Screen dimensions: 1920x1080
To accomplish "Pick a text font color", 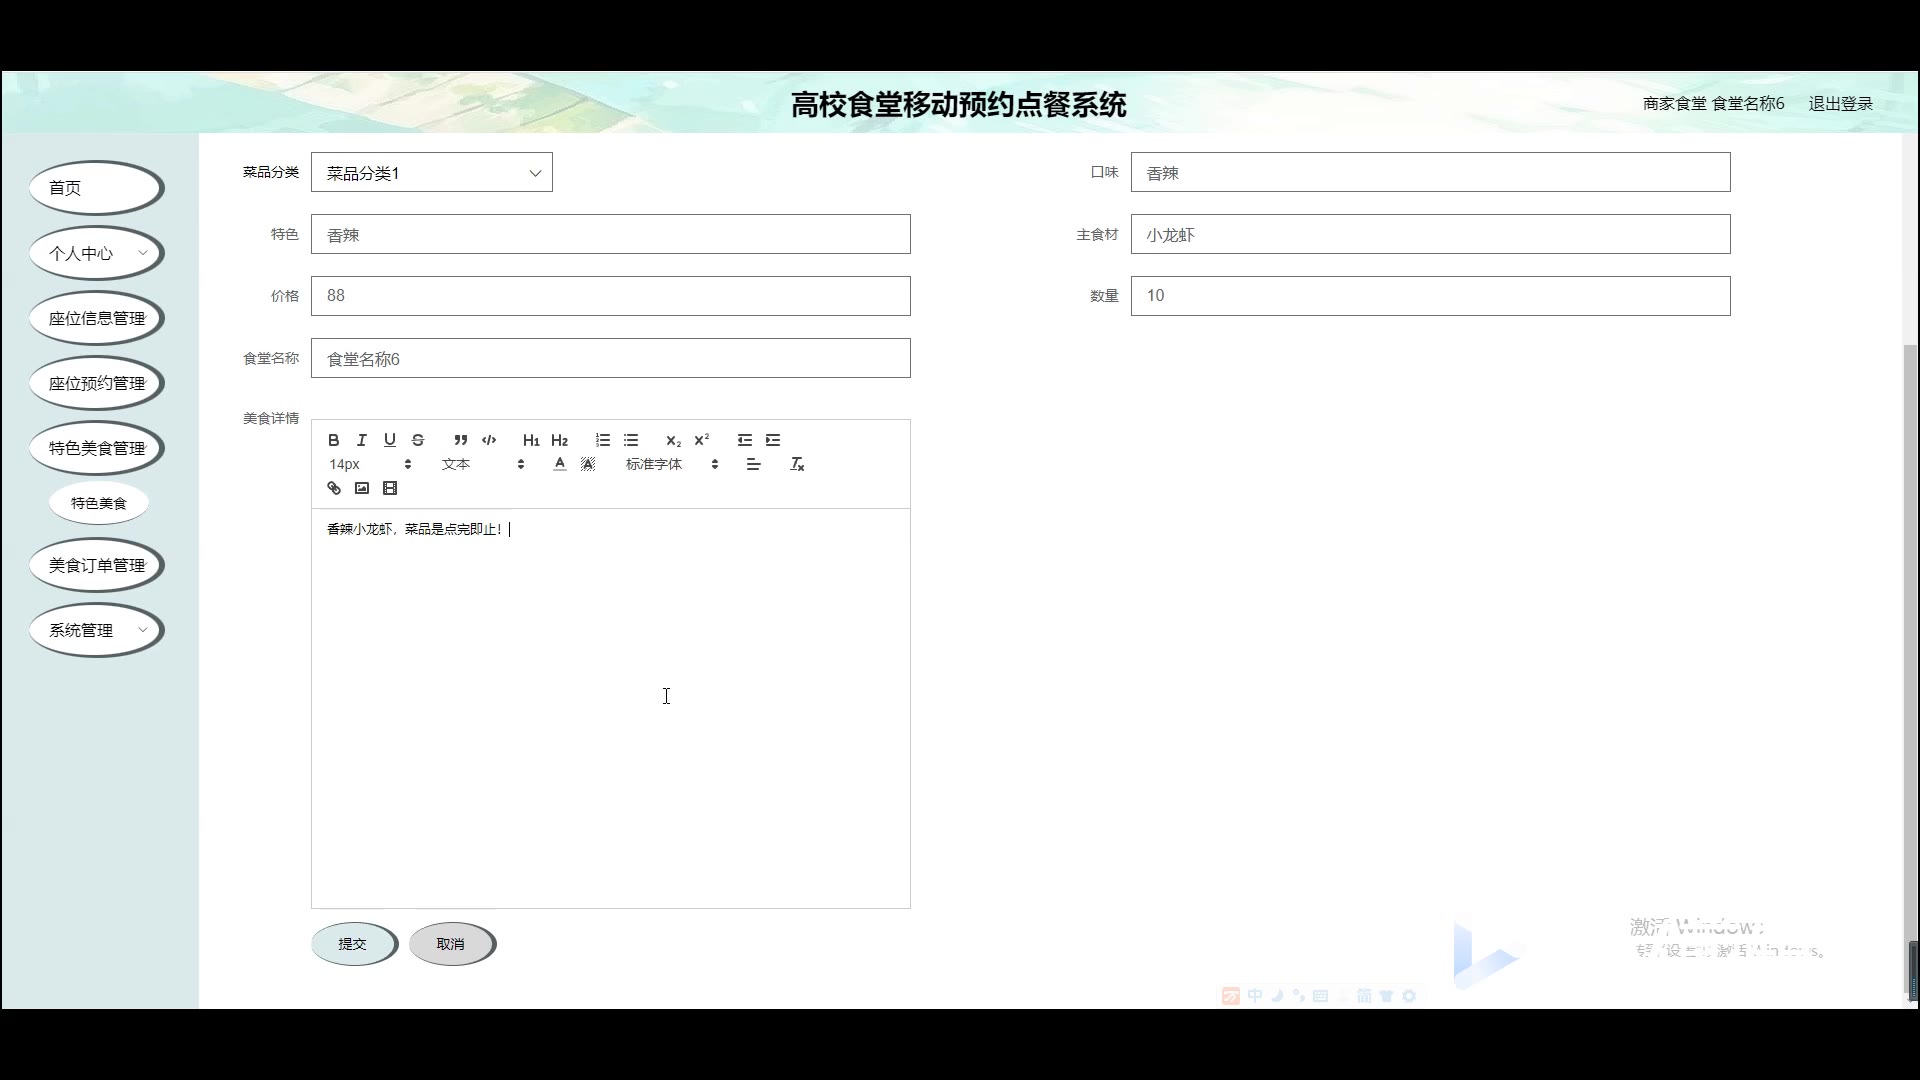I will [x=560, y=464].
